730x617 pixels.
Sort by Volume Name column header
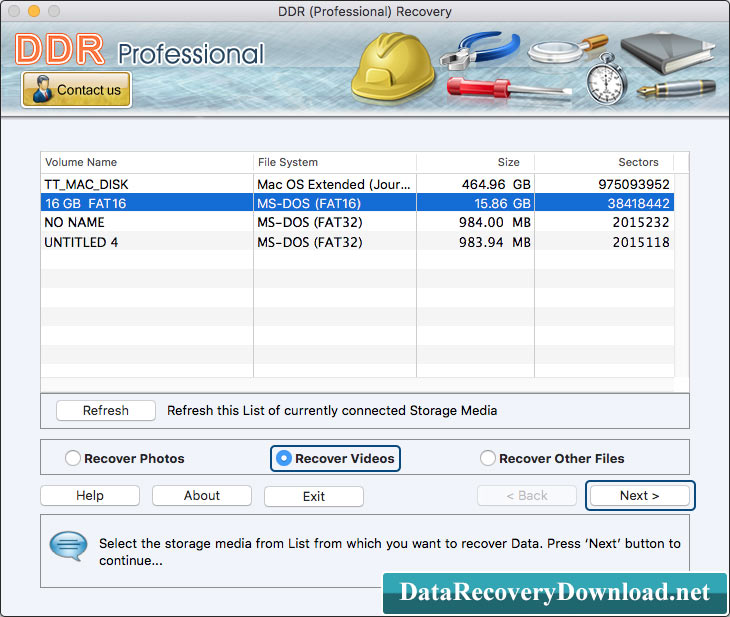pyautogui.click(x=147, y=162)
